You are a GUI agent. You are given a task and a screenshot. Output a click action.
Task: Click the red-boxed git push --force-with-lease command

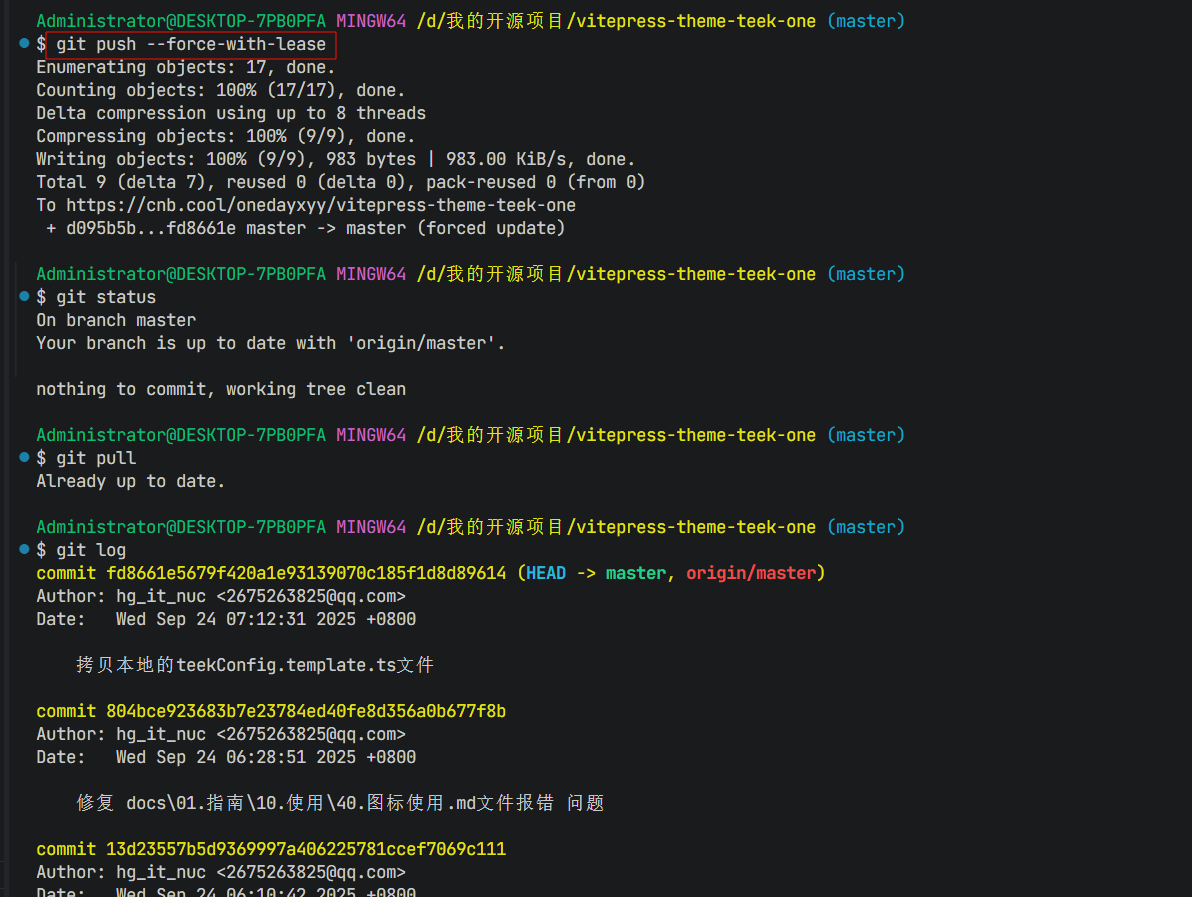pos(191,45)
